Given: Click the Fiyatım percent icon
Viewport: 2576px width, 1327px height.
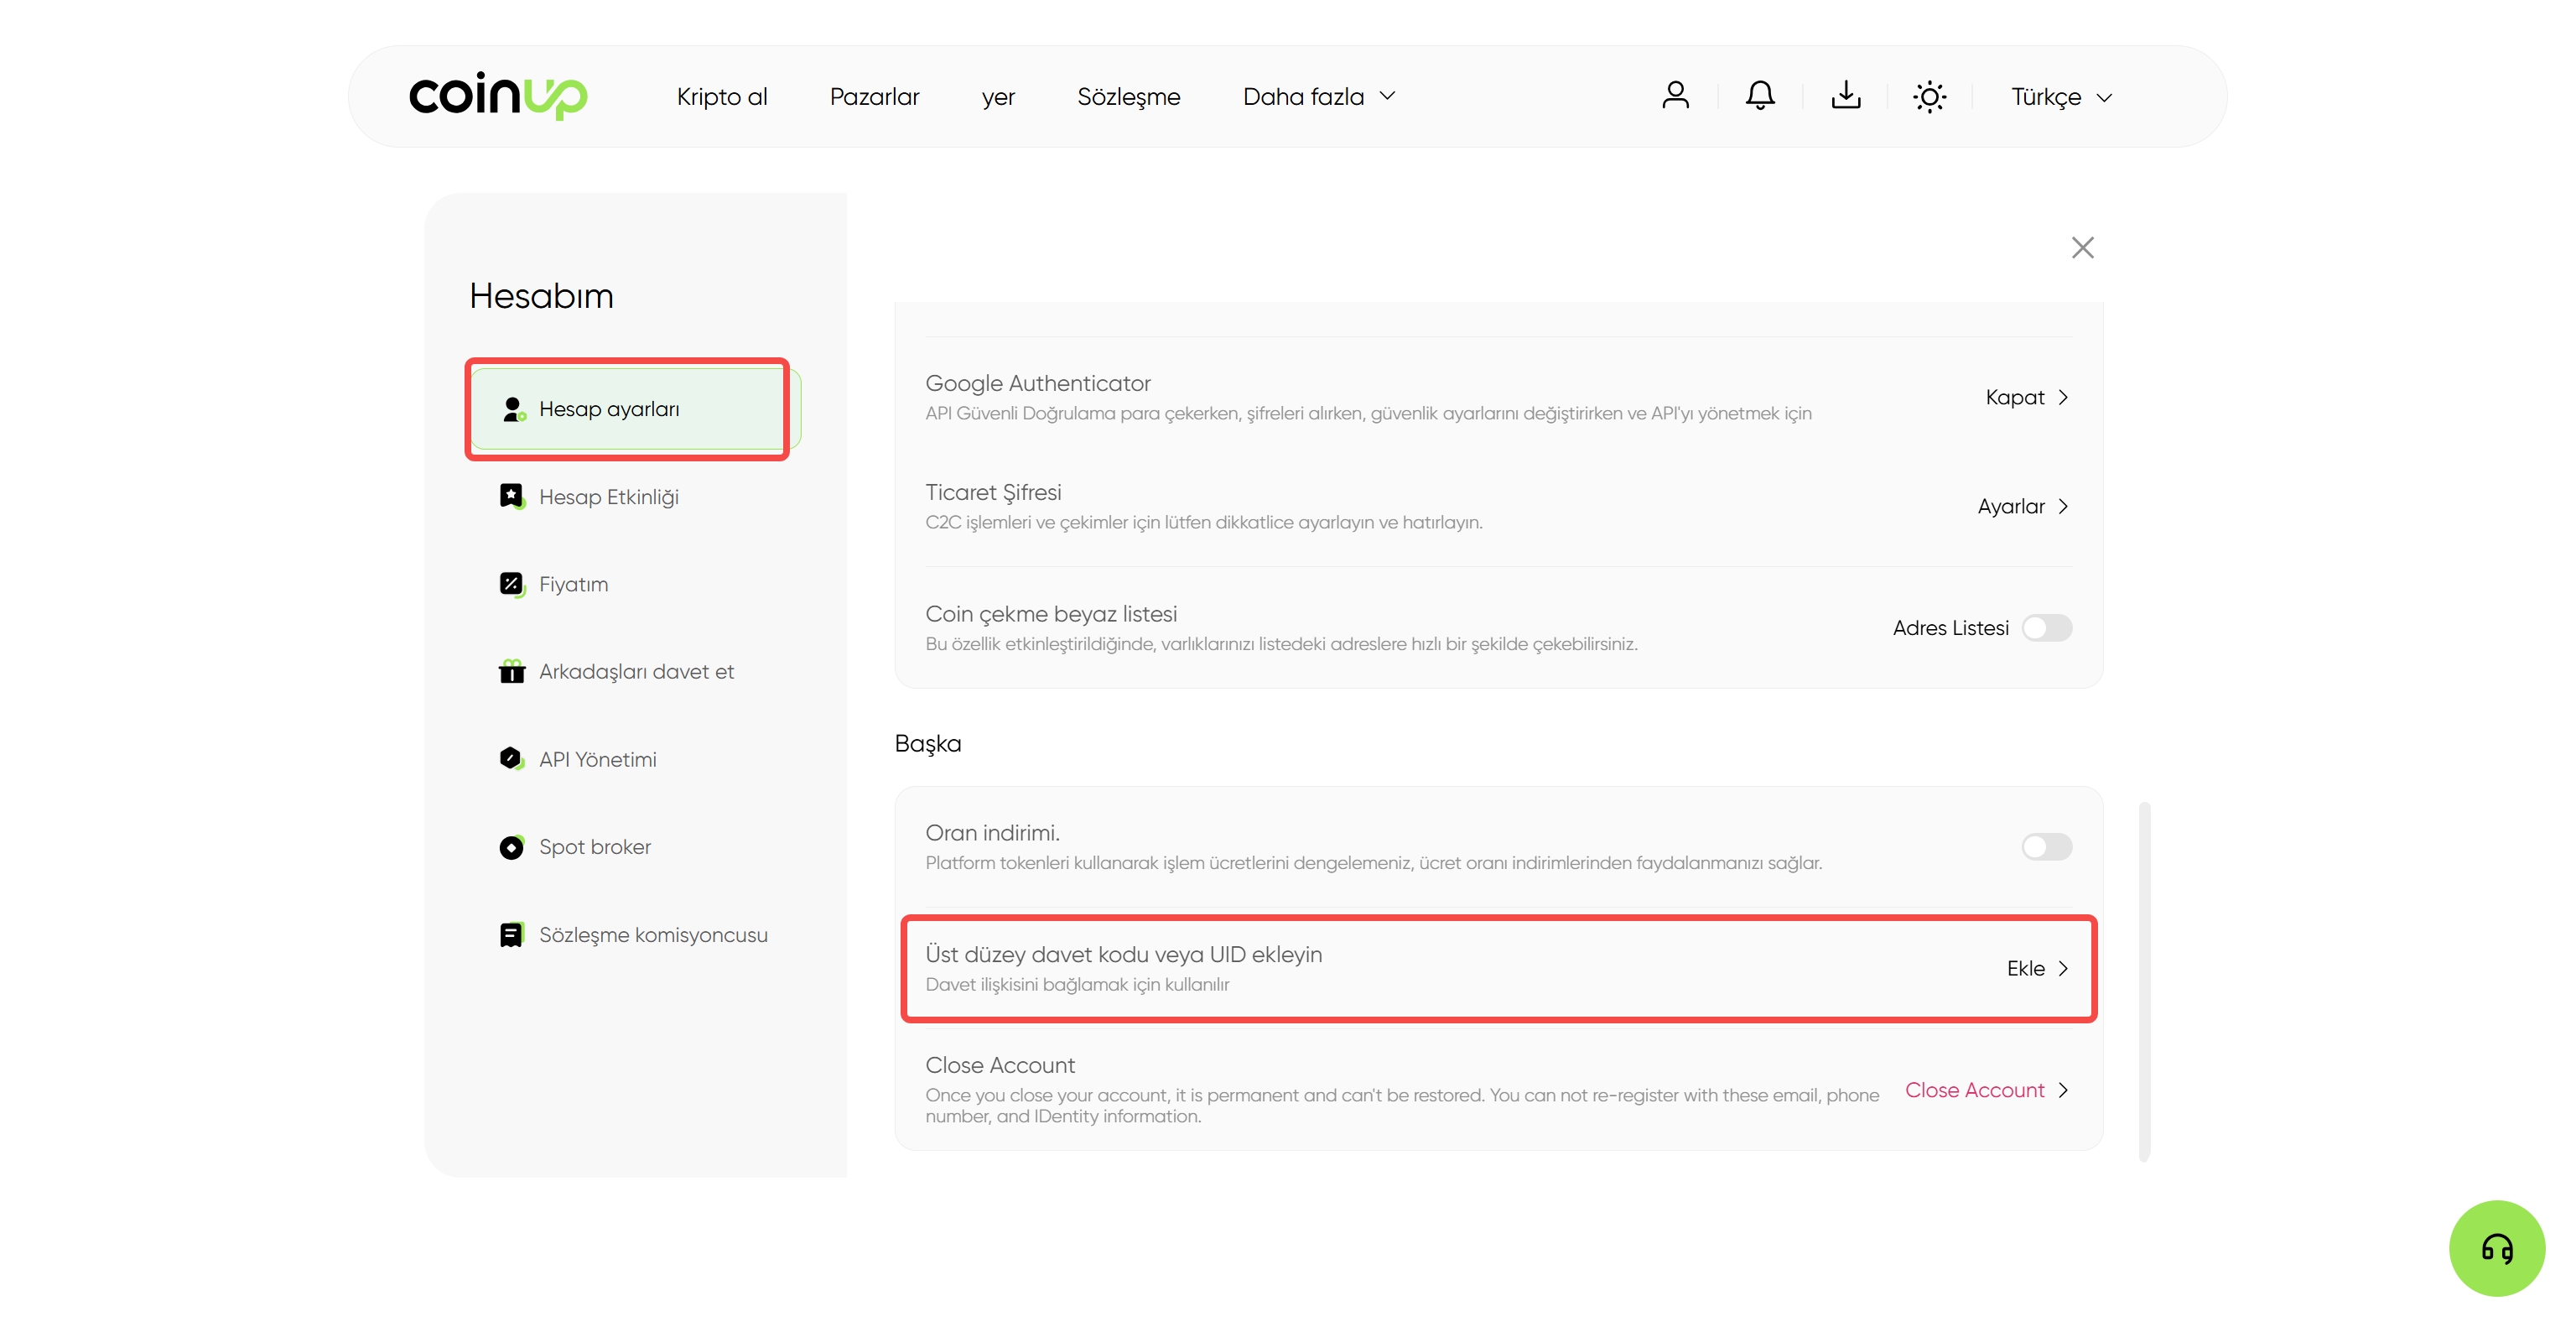Looking at the screenshot, I should [512, 584].
